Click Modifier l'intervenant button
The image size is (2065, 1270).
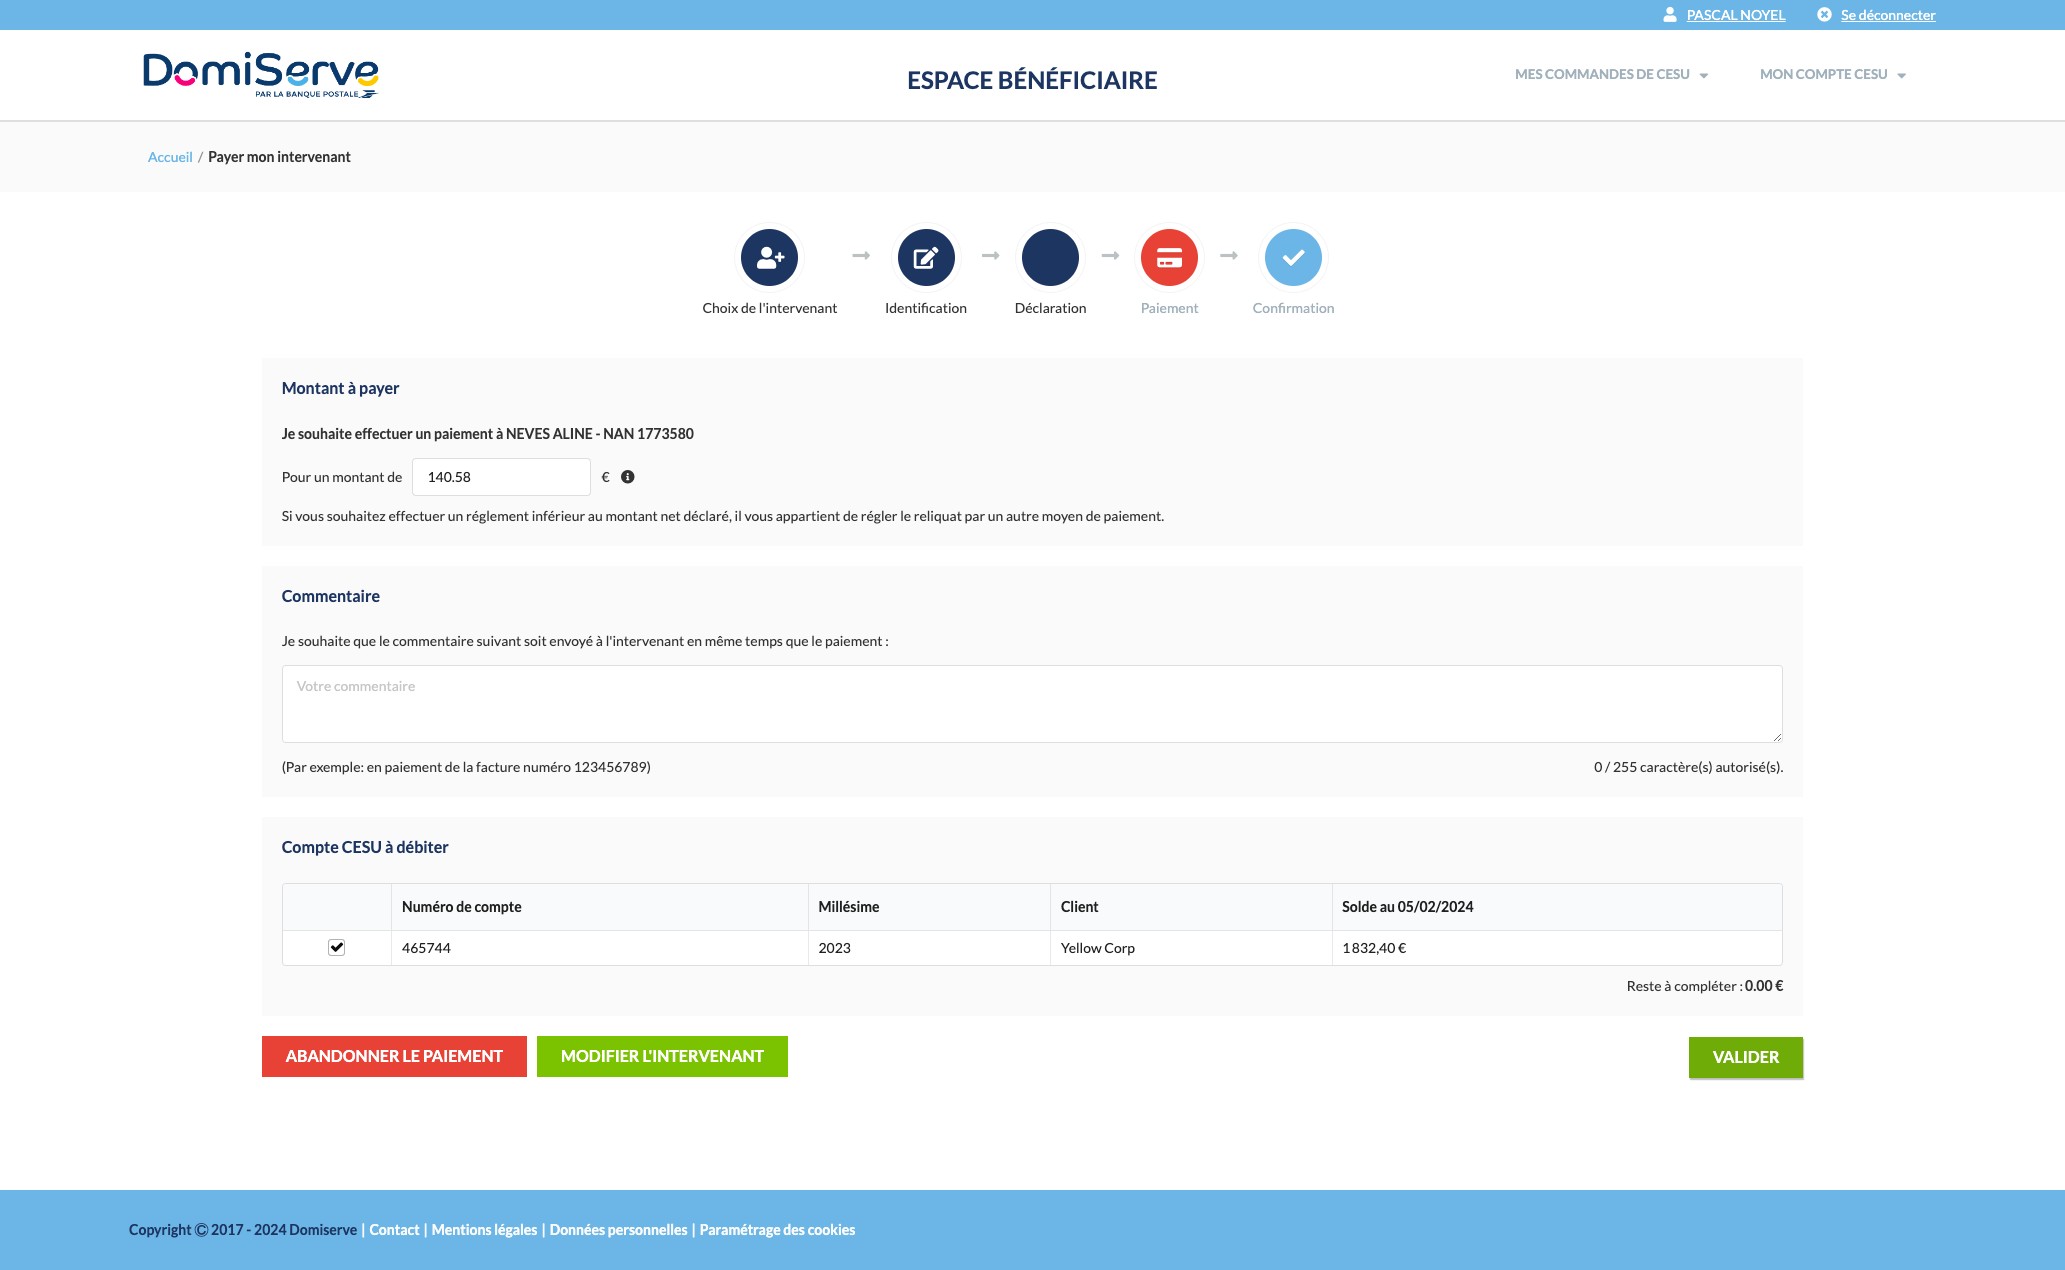click(x=662, y=1056)
